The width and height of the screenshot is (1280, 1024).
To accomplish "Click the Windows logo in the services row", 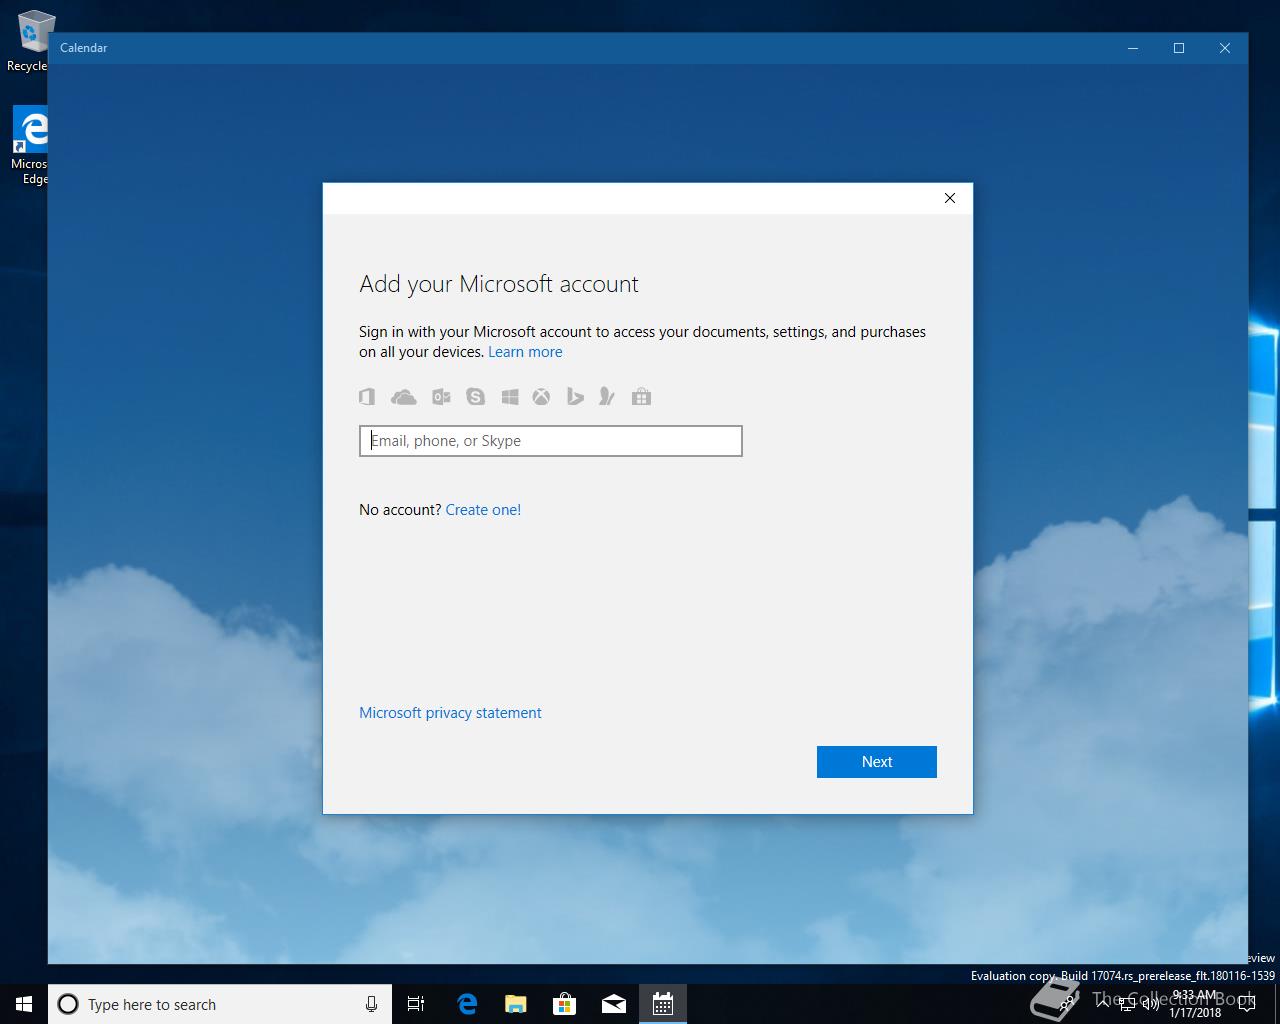I will click(510, 397).
